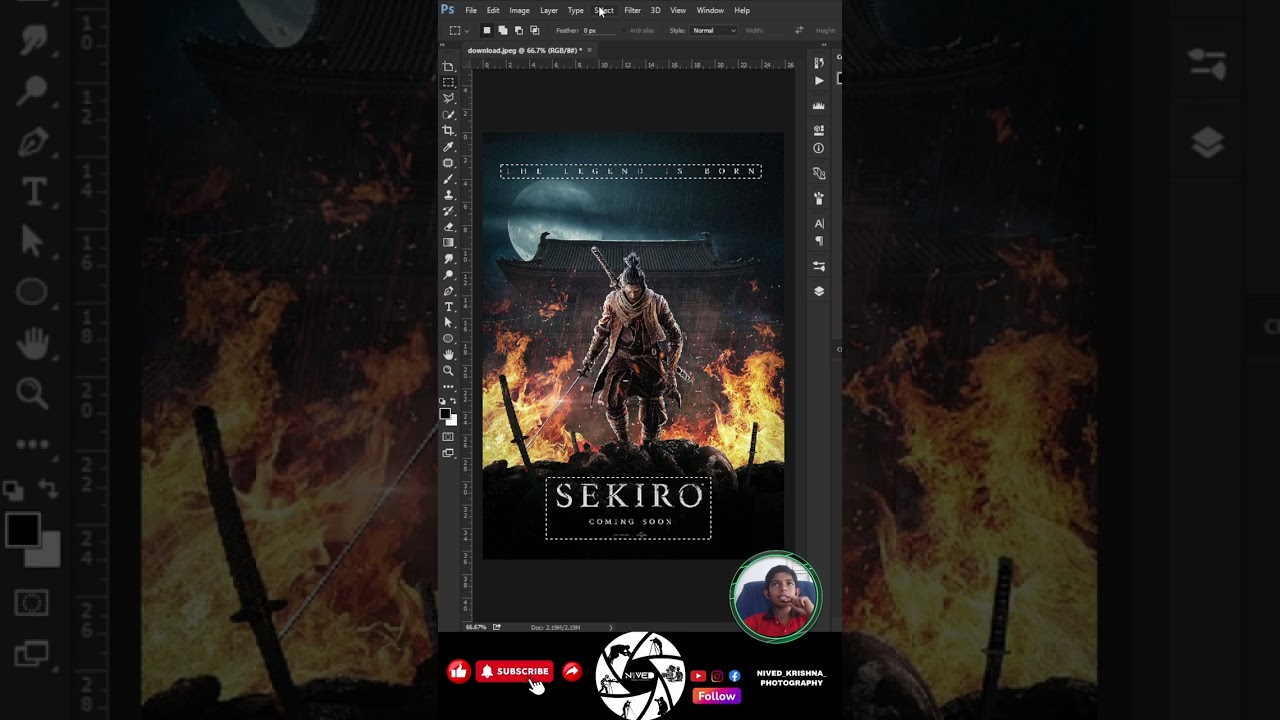
Task: Click the export icon in the status bar
Action: (x=496, y=627)
